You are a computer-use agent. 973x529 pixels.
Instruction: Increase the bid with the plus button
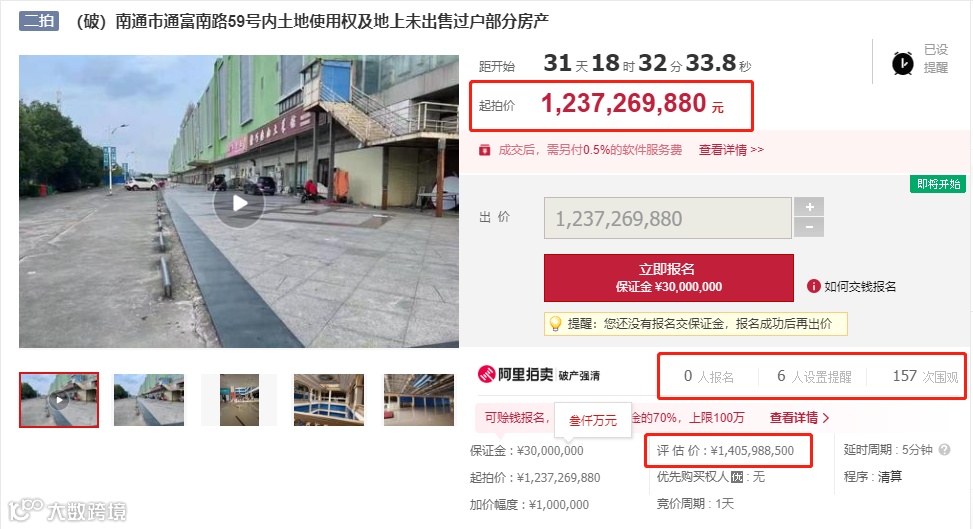click(809, 207)
